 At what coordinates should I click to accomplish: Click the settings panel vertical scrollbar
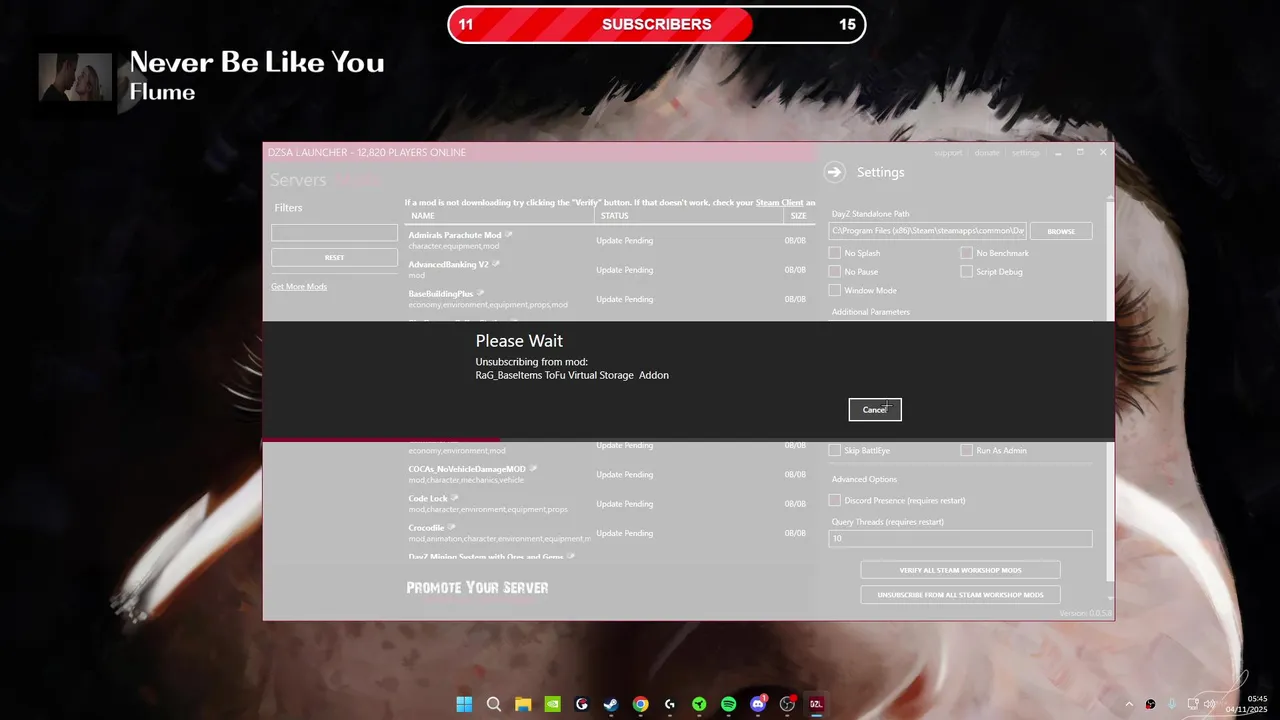[1109, 390]
